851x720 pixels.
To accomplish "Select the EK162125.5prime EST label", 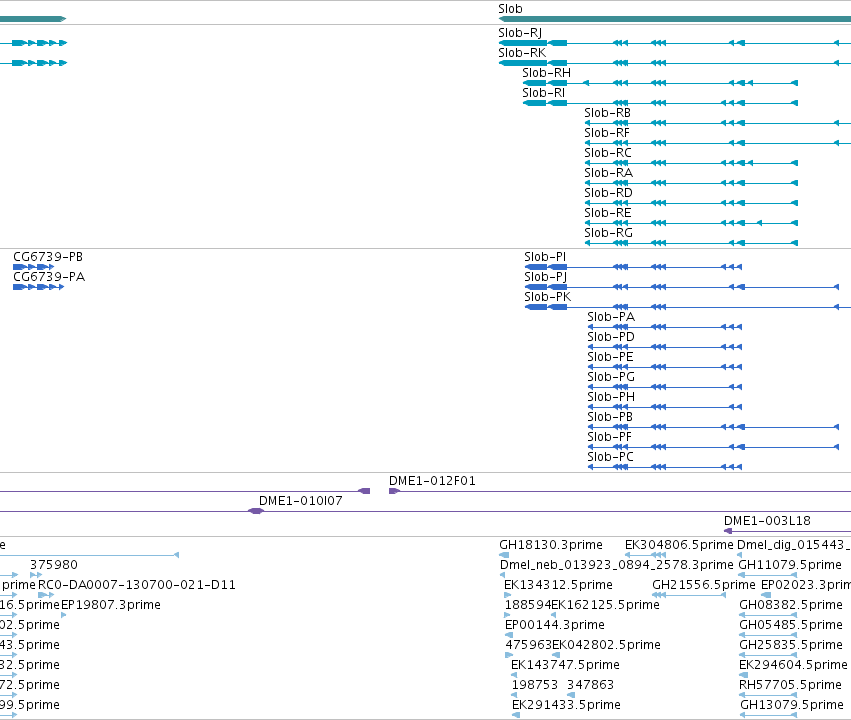I will point(606,605).
